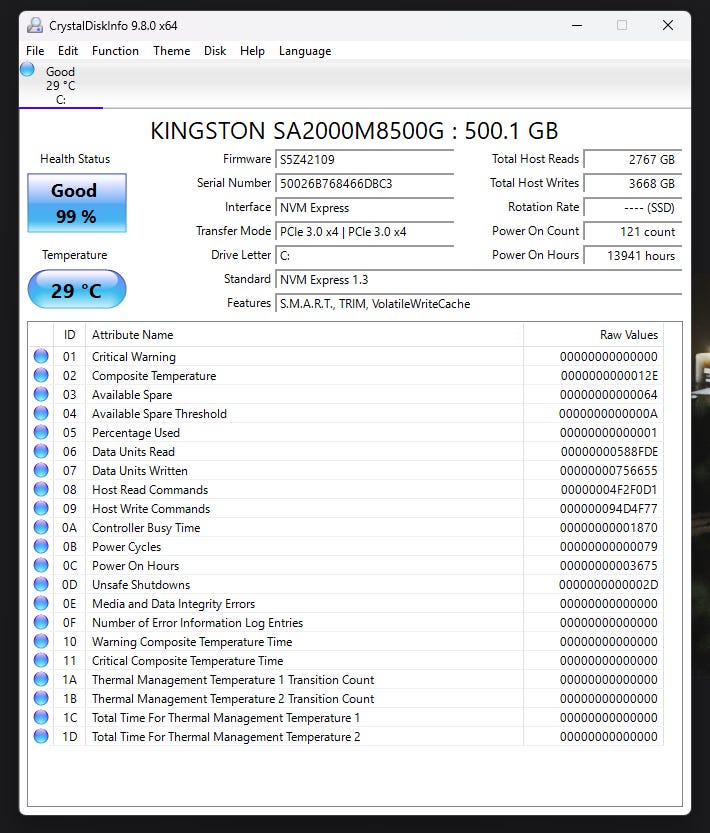Open the Language menu

pyautogui.click(x=305, y=50)
